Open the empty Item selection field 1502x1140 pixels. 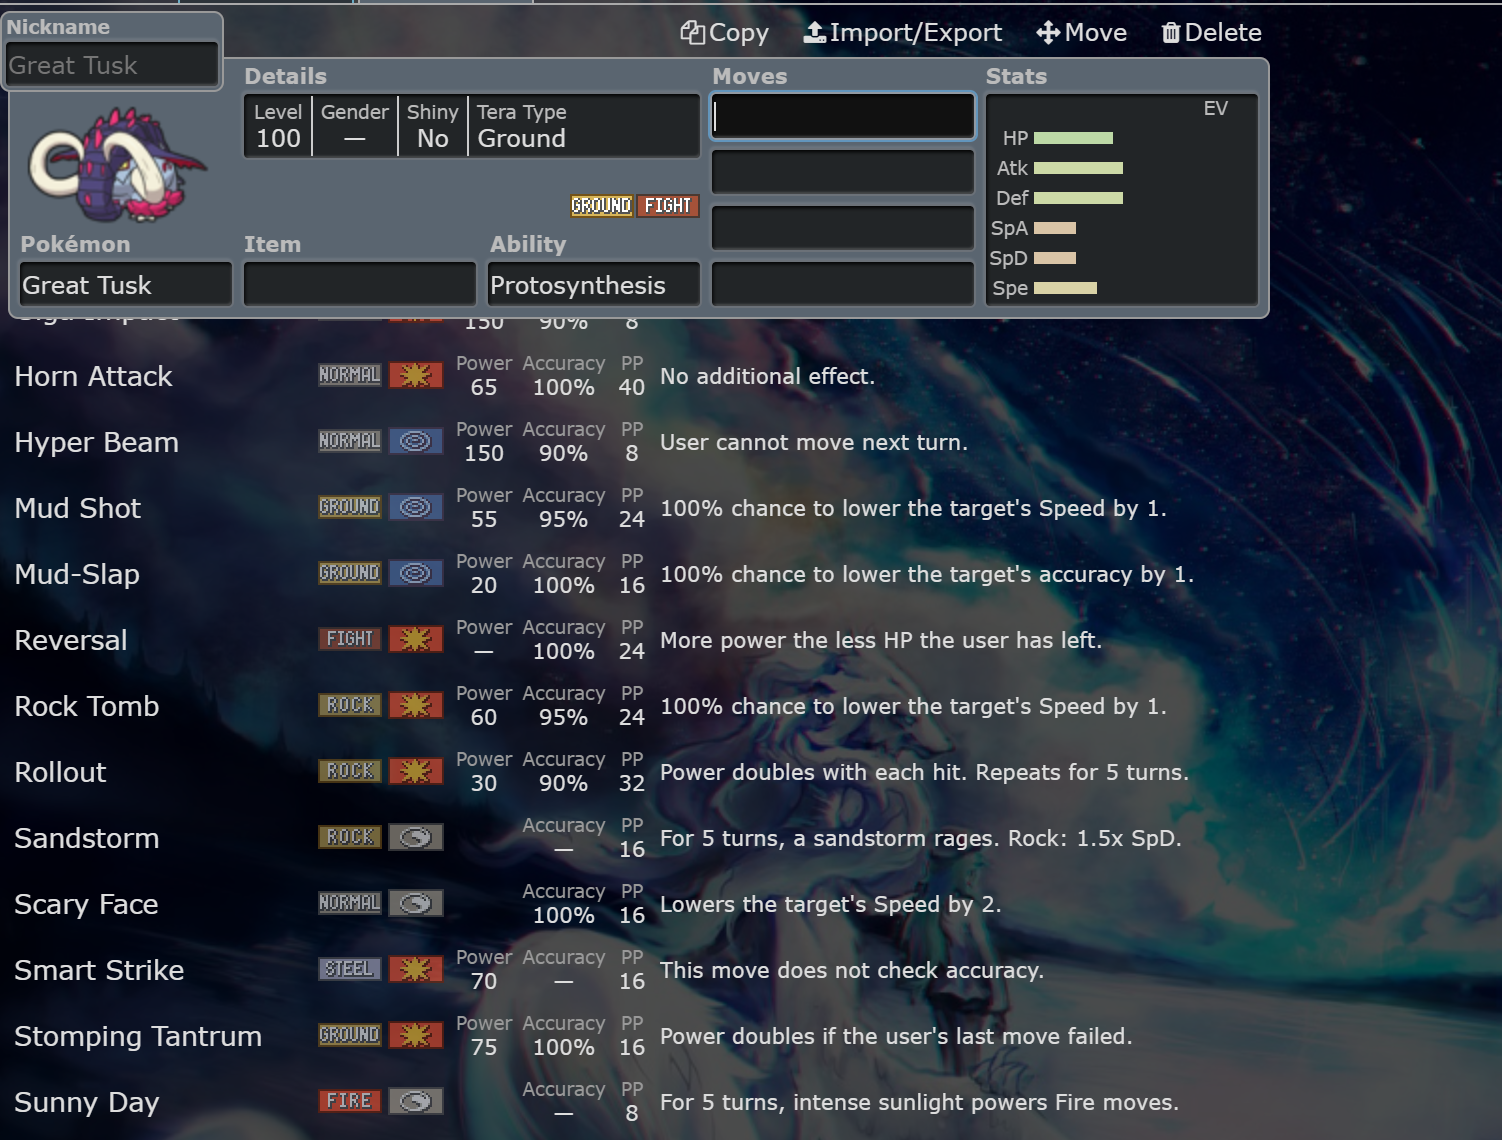point(359,285)
